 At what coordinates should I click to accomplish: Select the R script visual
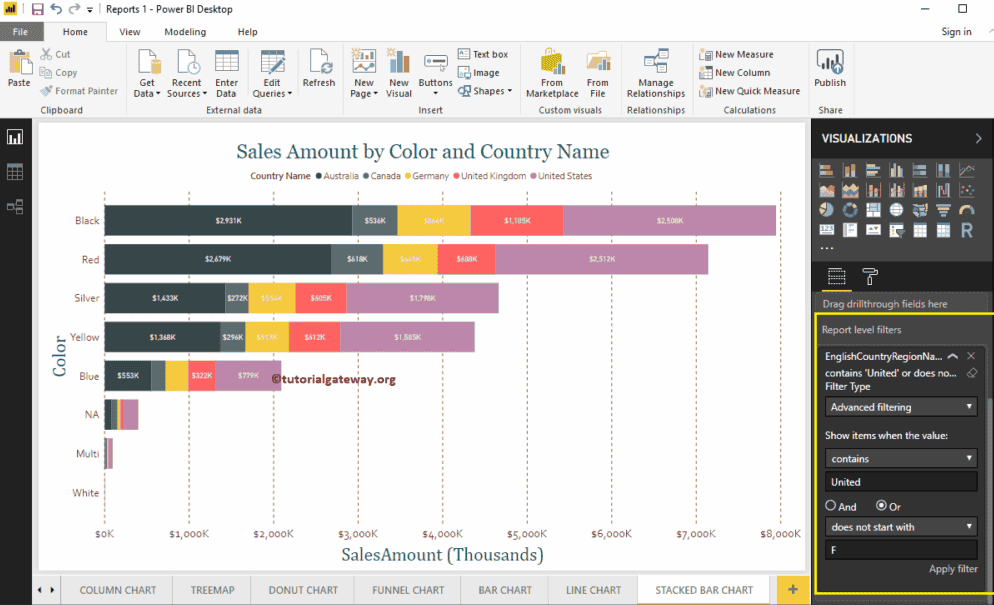(x=967, y=230)
